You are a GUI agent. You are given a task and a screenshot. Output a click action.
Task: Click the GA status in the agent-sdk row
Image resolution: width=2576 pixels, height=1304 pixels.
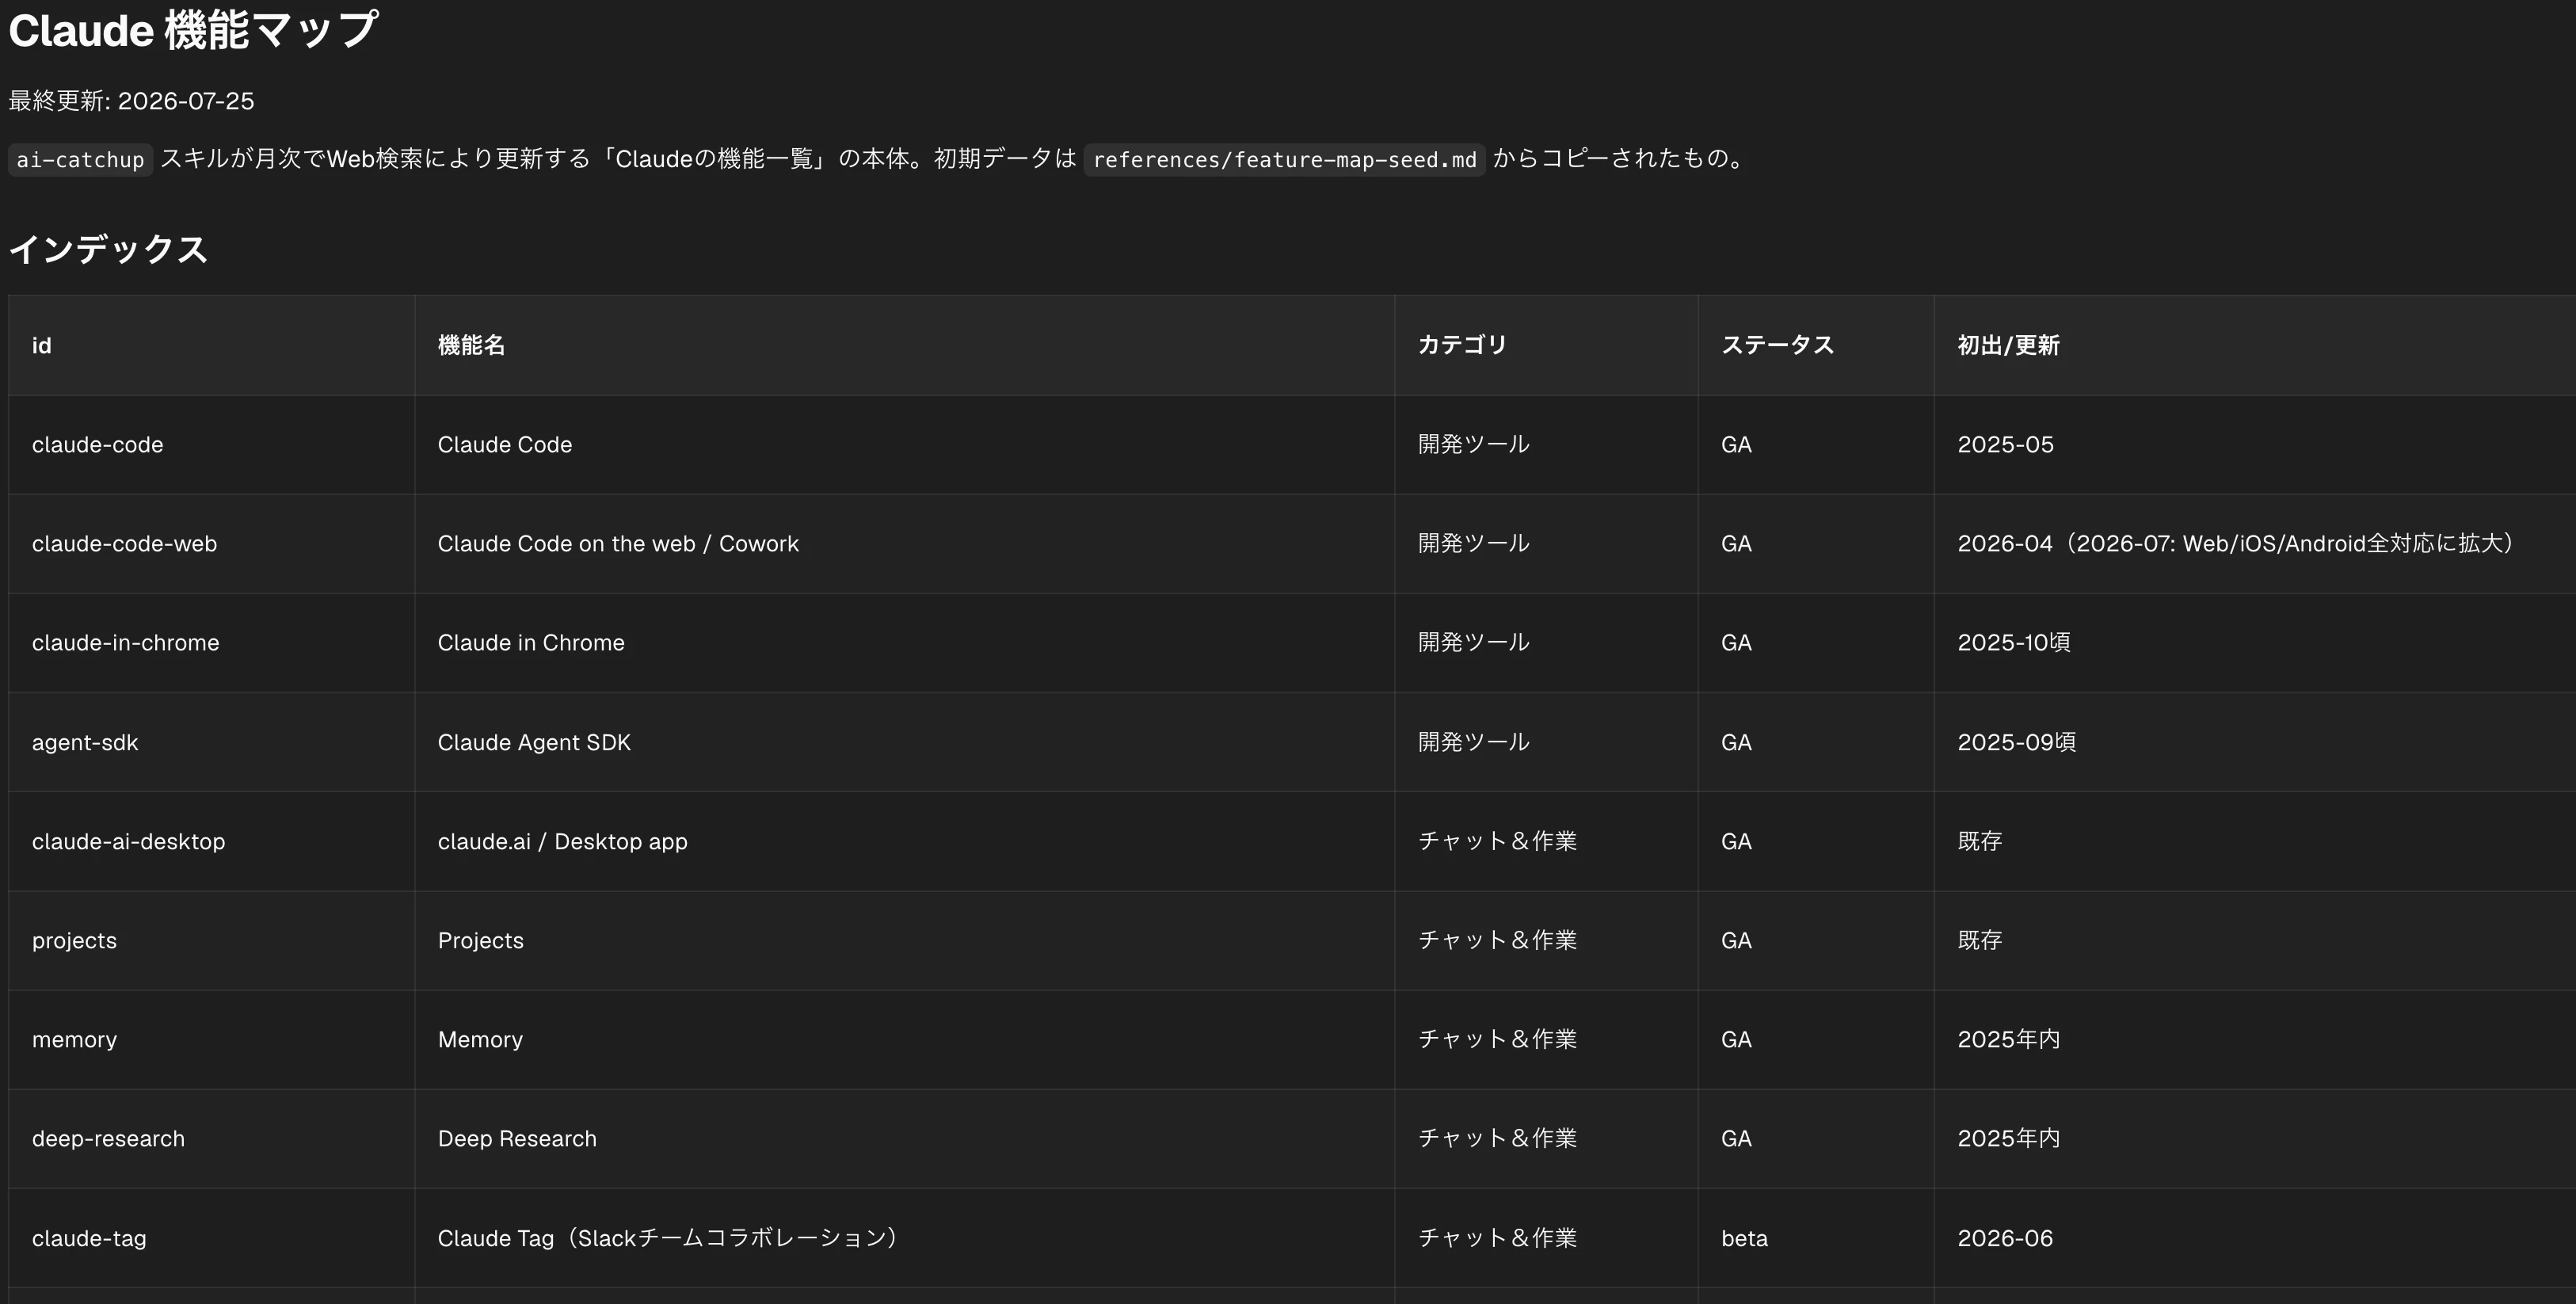[1736, 742]
